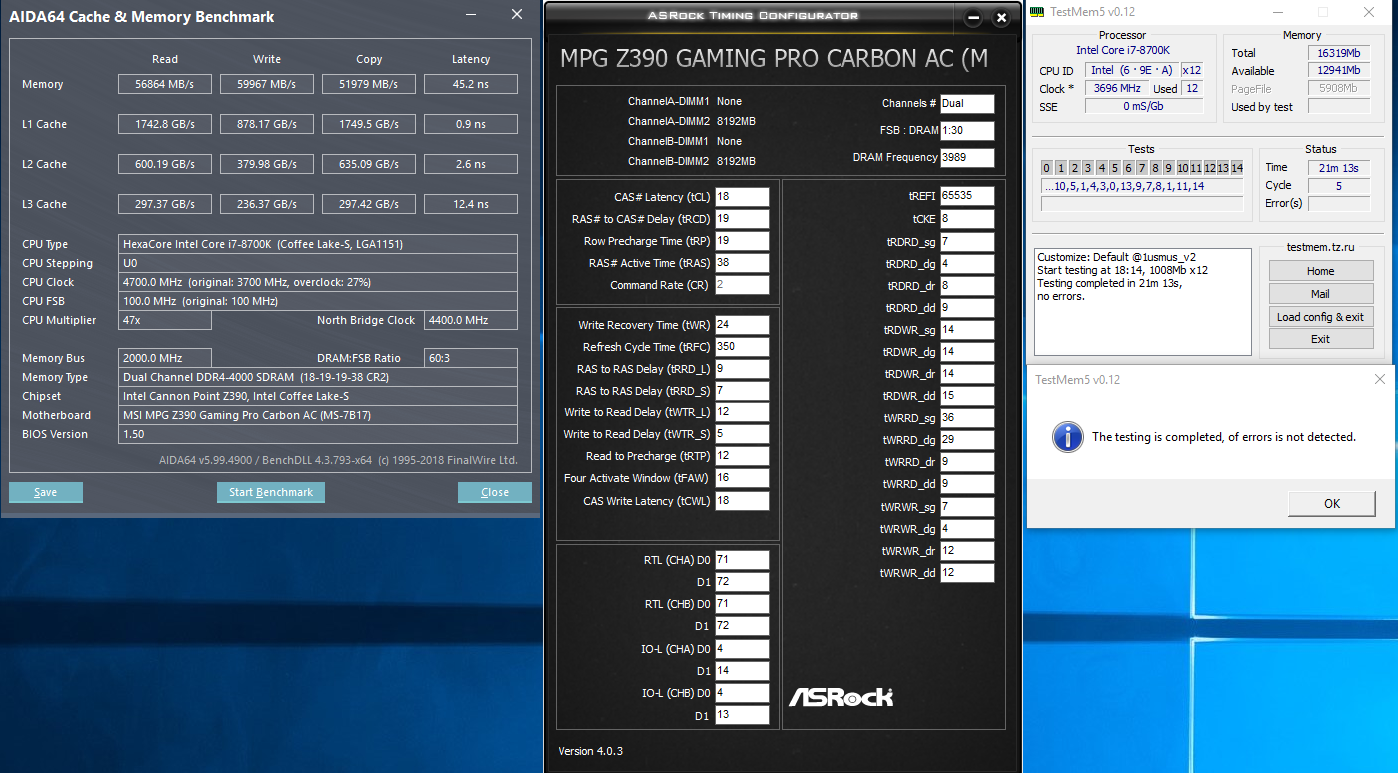Click the BIOS Version 1.50 field

tap(318, 434)
